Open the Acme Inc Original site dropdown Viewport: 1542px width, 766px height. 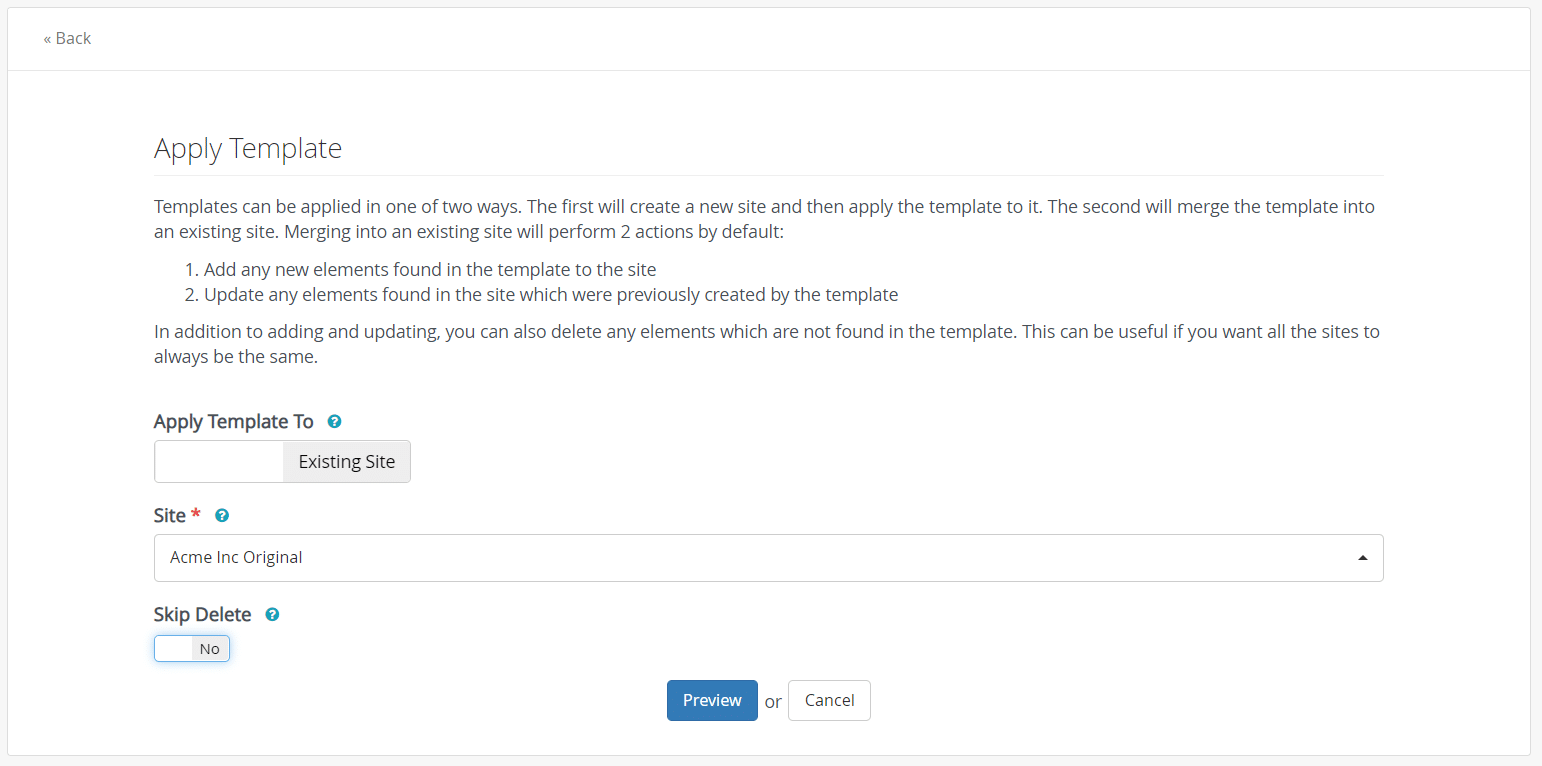768,558
